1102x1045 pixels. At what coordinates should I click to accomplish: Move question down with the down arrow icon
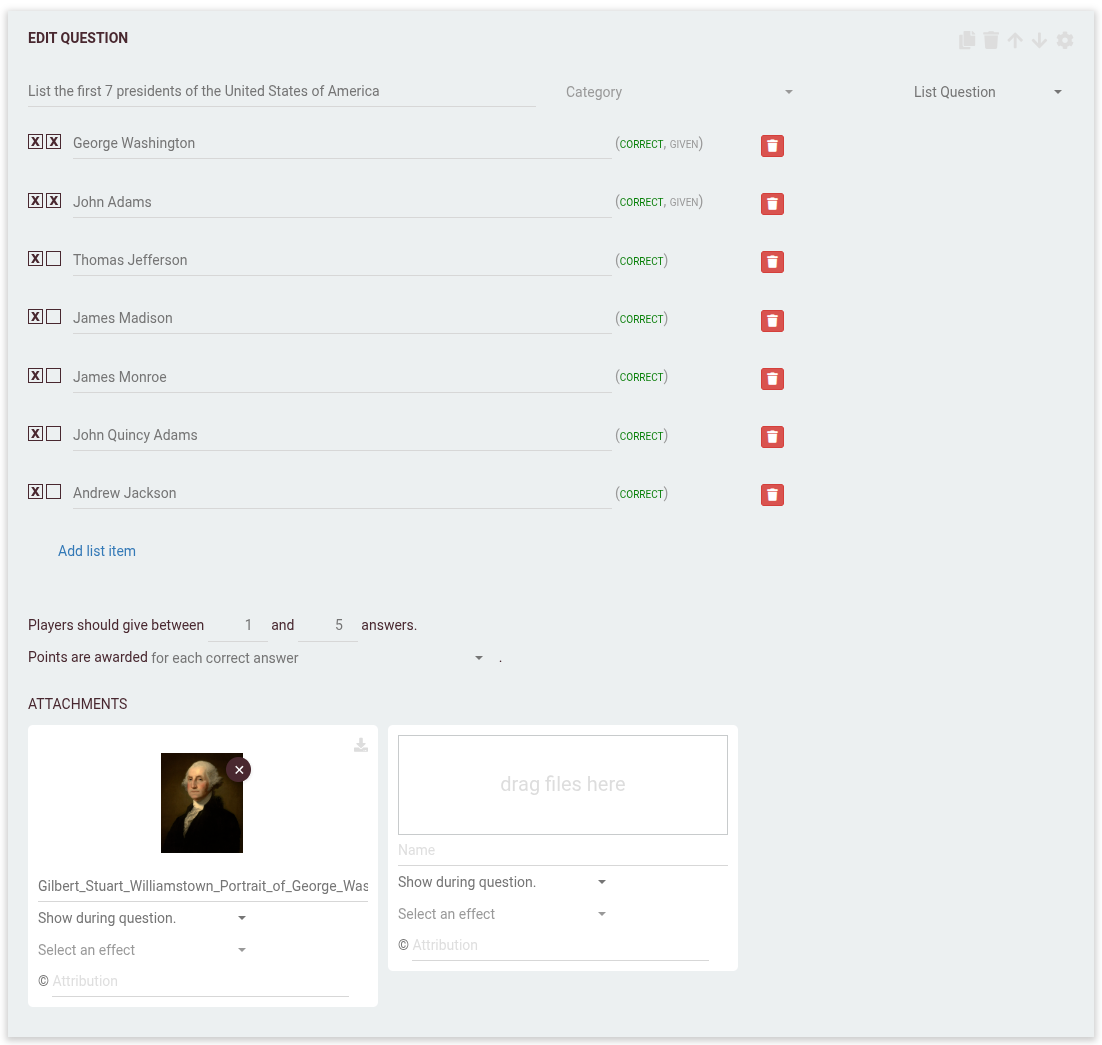coord(1039,40)
